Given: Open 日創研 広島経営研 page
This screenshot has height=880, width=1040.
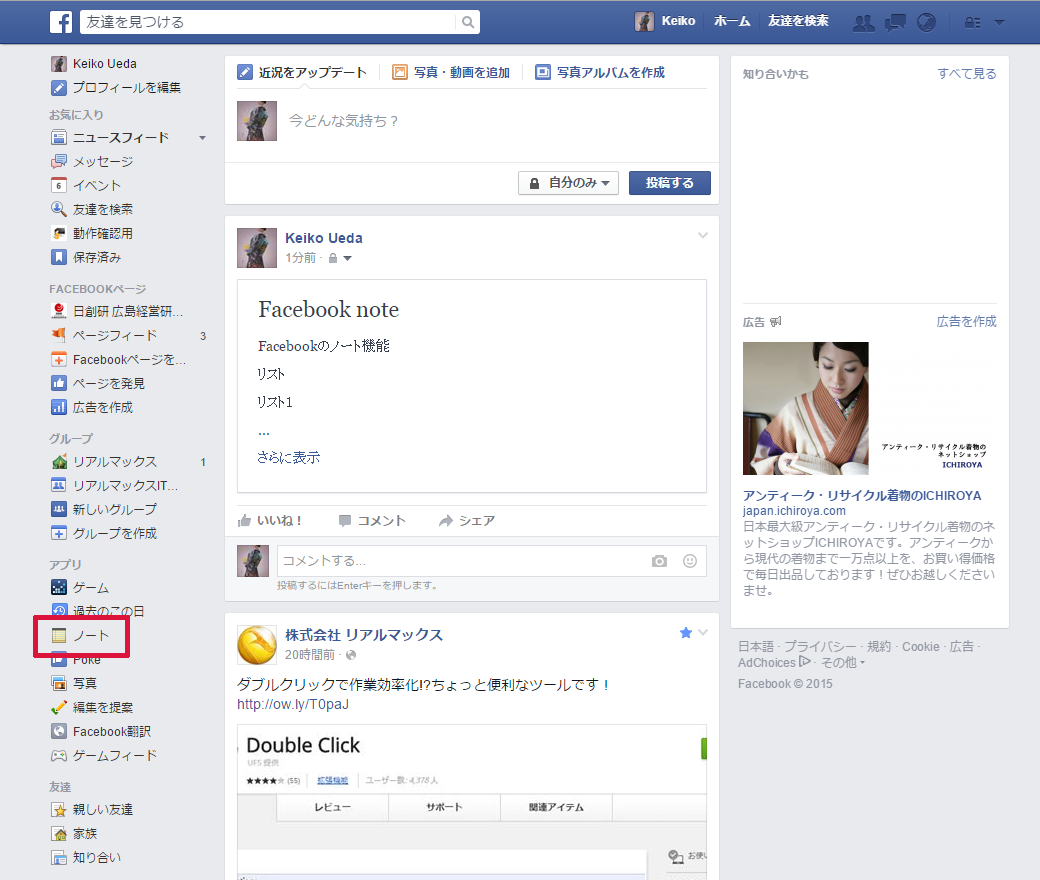Looking at the screenshot, I should pyautogui.click(x=117, y=311).
